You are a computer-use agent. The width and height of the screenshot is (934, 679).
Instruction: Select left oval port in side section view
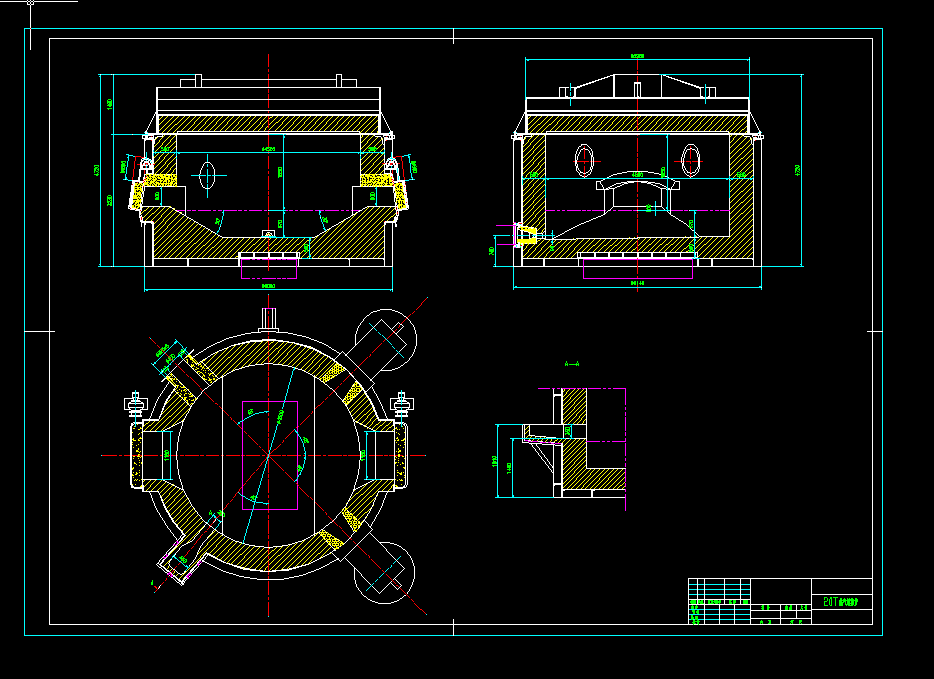584,160
